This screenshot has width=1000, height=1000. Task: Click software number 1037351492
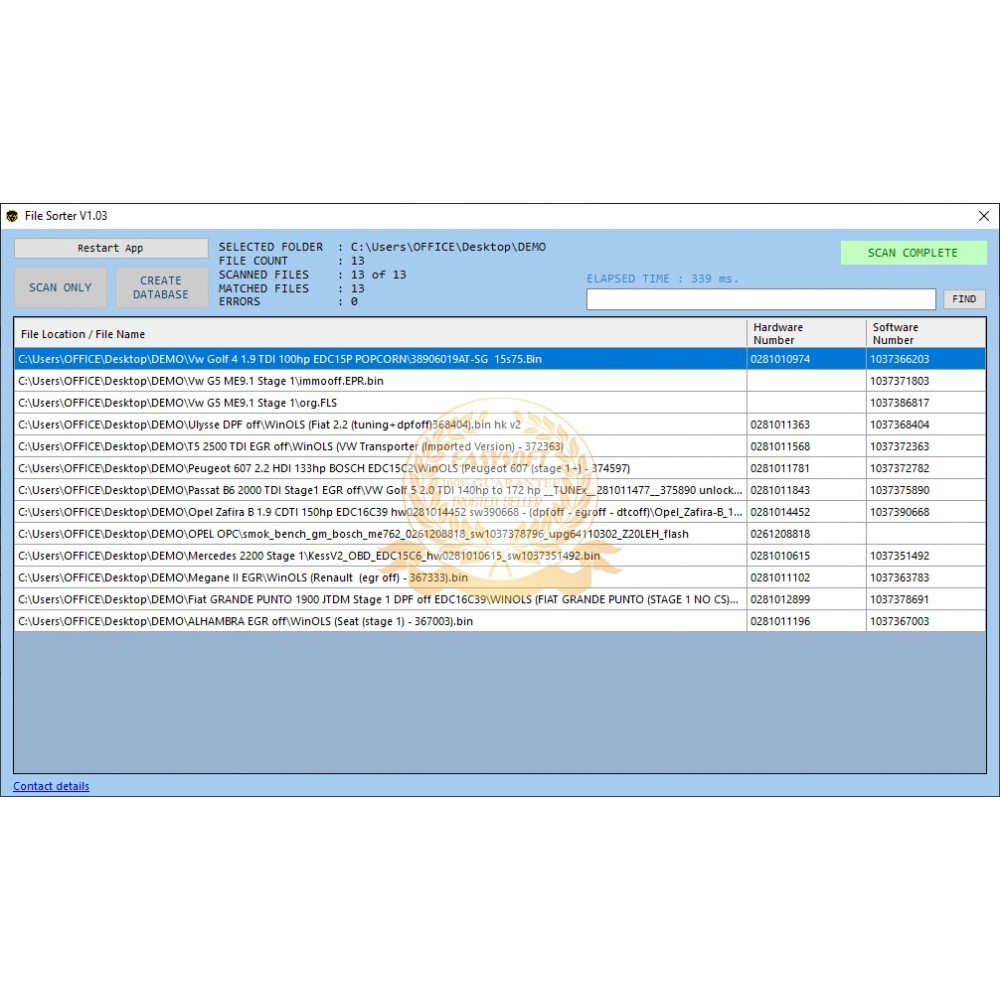pyautogui.click(x=900, y=555)
